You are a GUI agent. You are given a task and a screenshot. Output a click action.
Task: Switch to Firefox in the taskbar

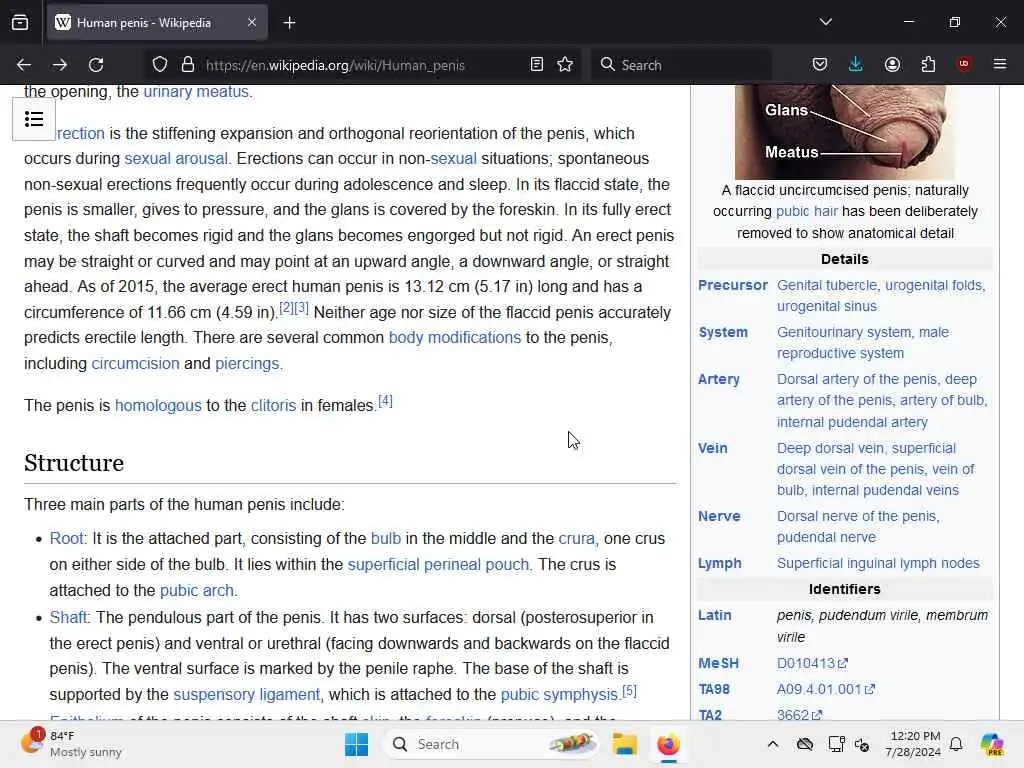[x=668, y=744]
